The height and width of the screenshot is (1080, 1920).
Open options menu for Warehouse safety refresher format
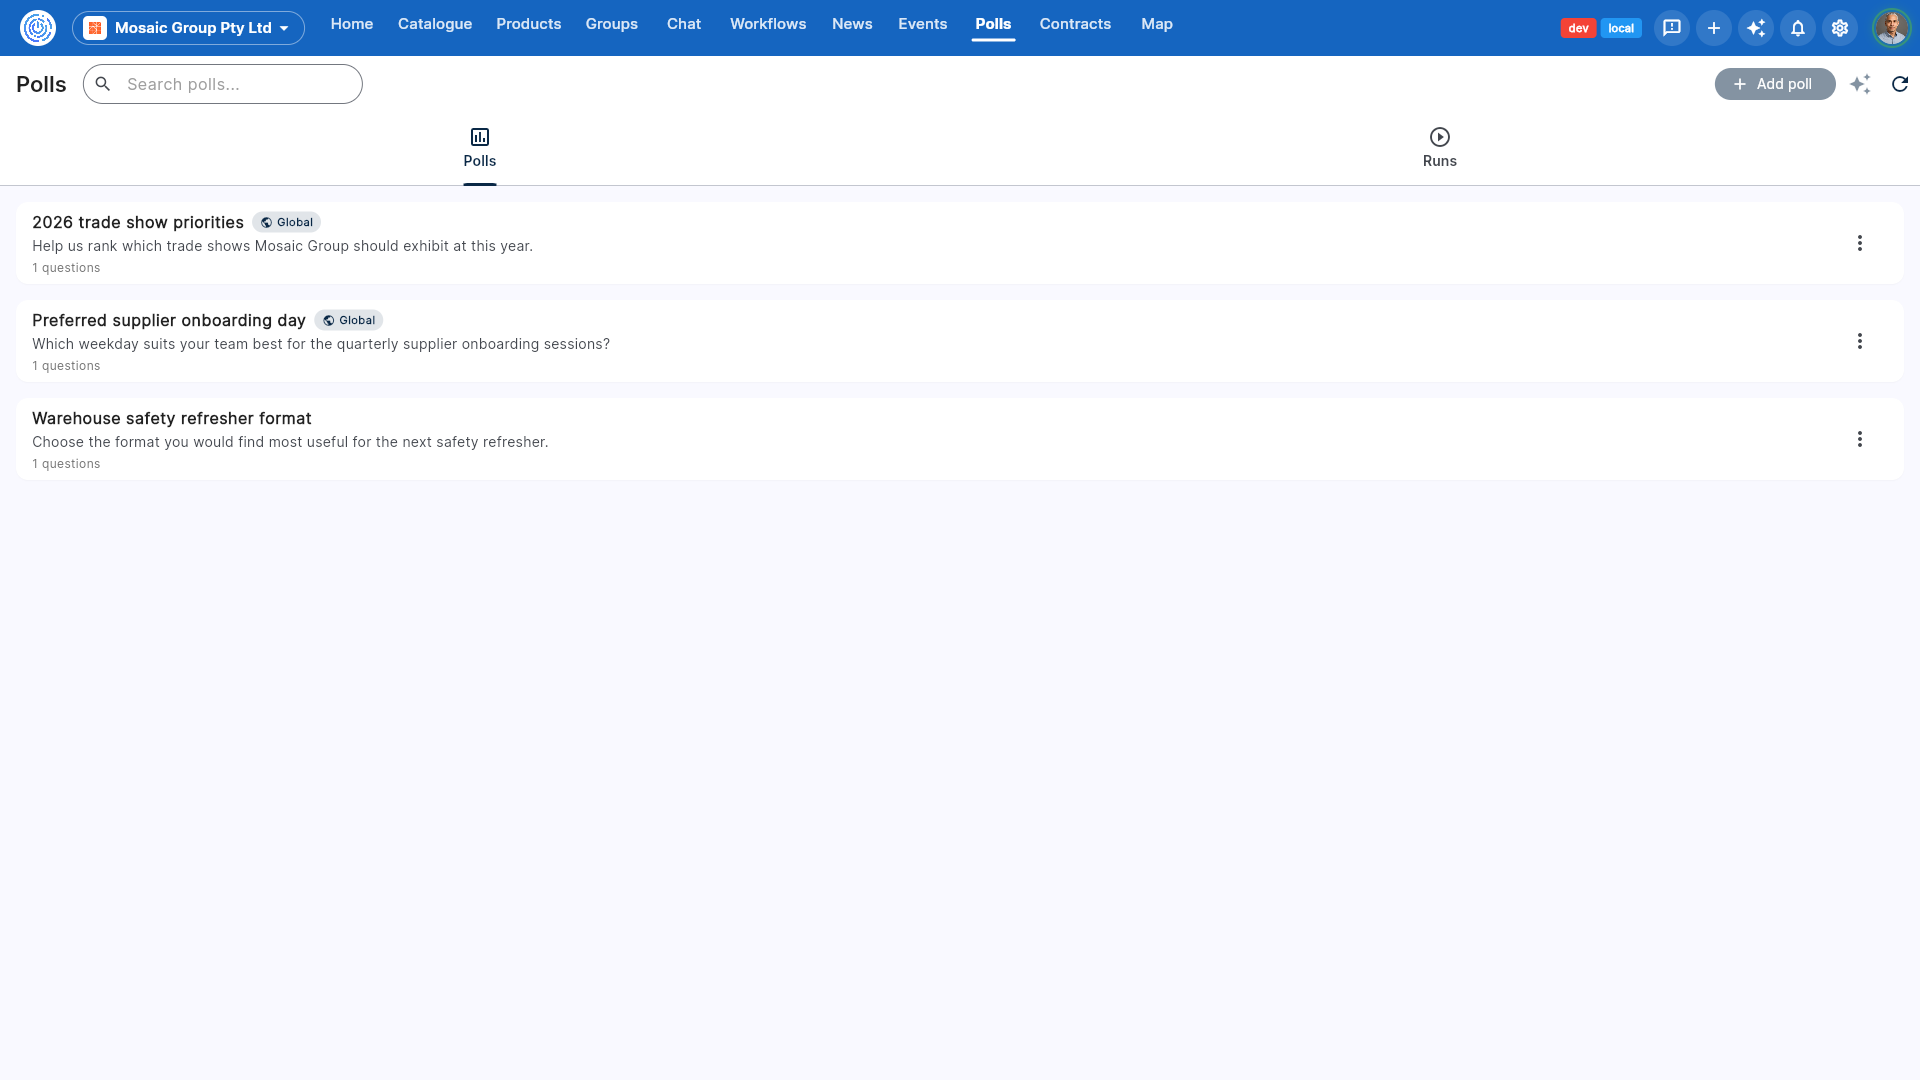click(x=1860, y=439)
